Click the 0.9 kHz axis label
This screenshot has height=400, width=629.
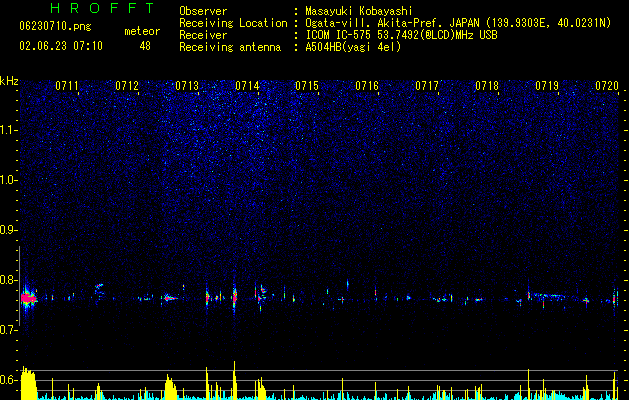coord(9,230)
